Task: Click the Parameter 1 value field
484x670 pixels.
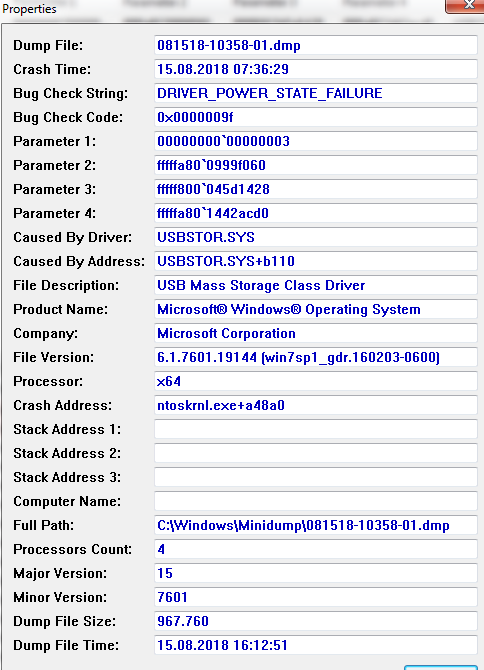Action: (x=316, y=141)
